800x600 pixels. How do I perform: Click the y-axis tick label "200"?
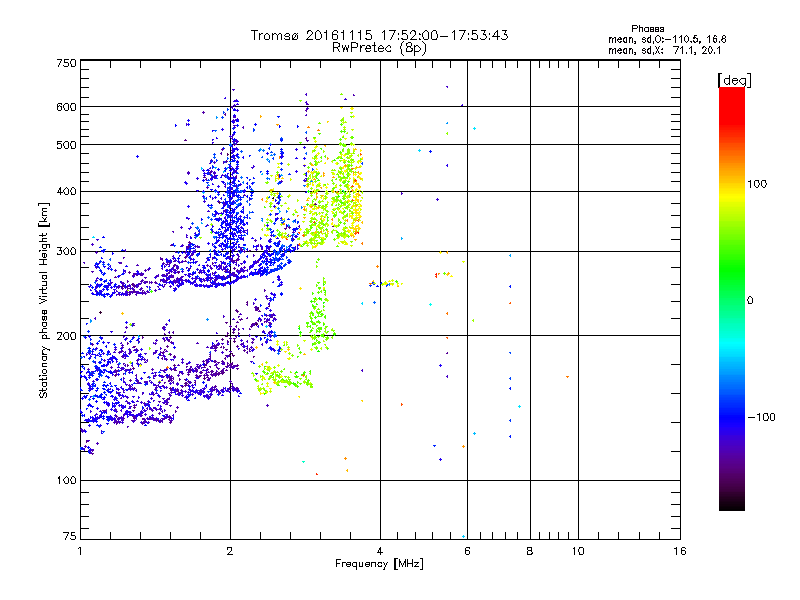[x=66, y=336]
